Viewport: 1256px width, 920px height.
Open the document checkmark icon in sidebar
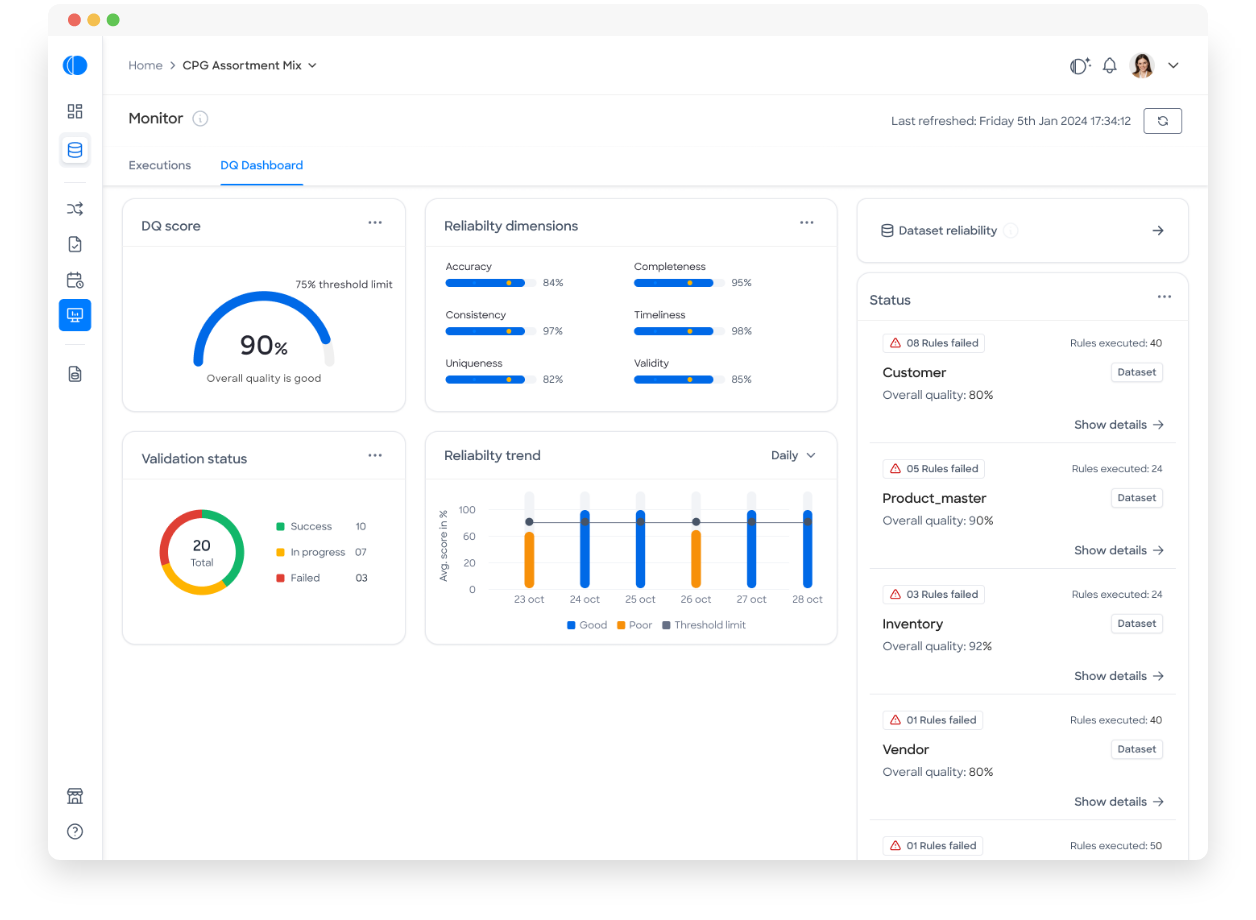[75, 244]
